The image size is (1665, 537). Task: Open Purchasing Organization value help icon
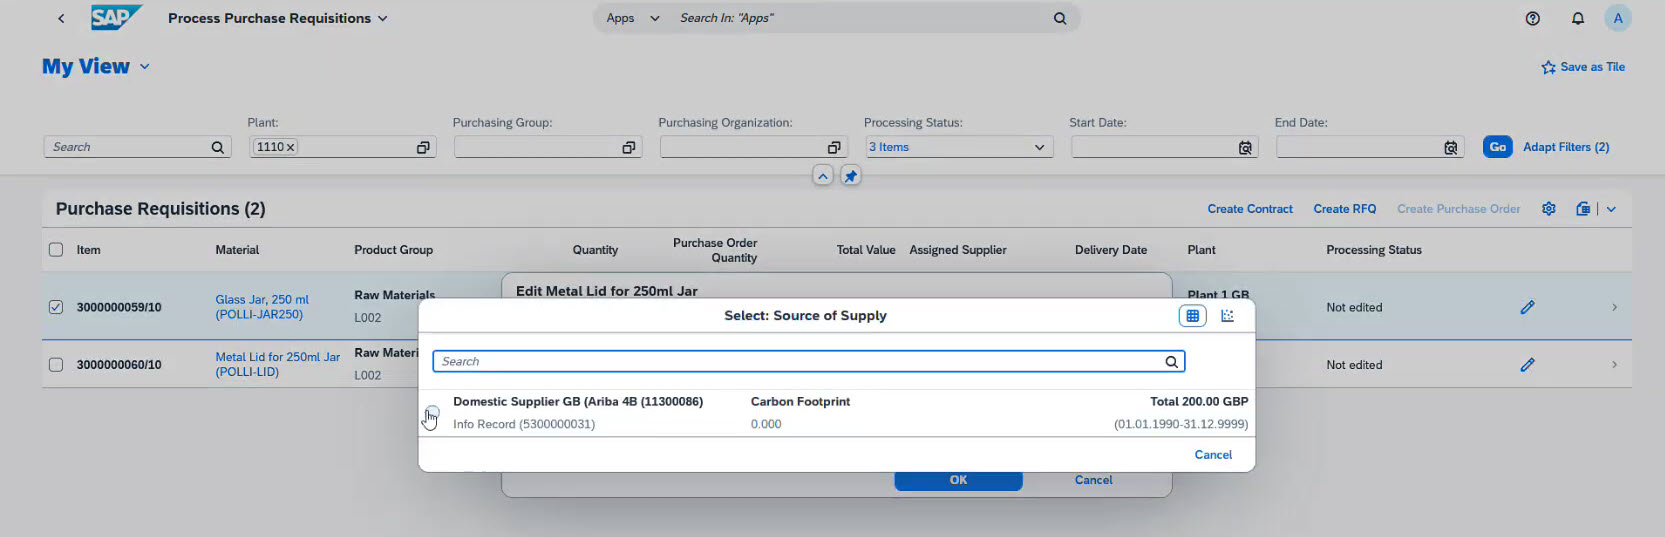[833, 147]
